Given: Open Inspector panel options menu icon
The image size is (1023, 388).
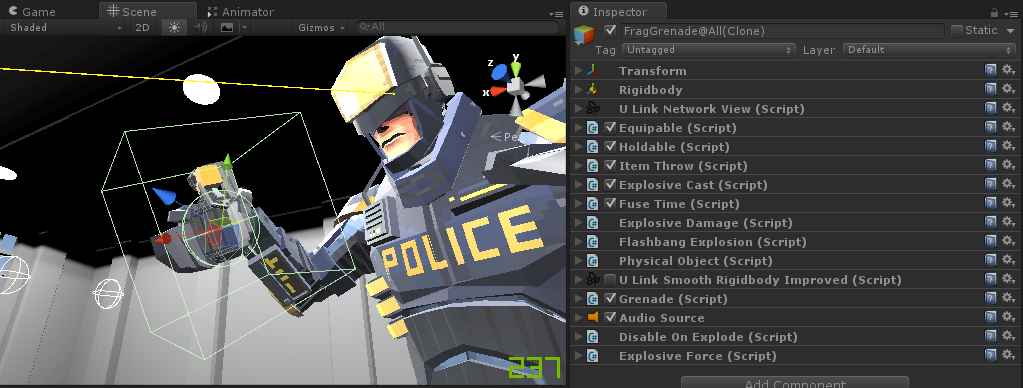Looking at the screenshot, I should pyautogui.click(x=1011, y=13).
